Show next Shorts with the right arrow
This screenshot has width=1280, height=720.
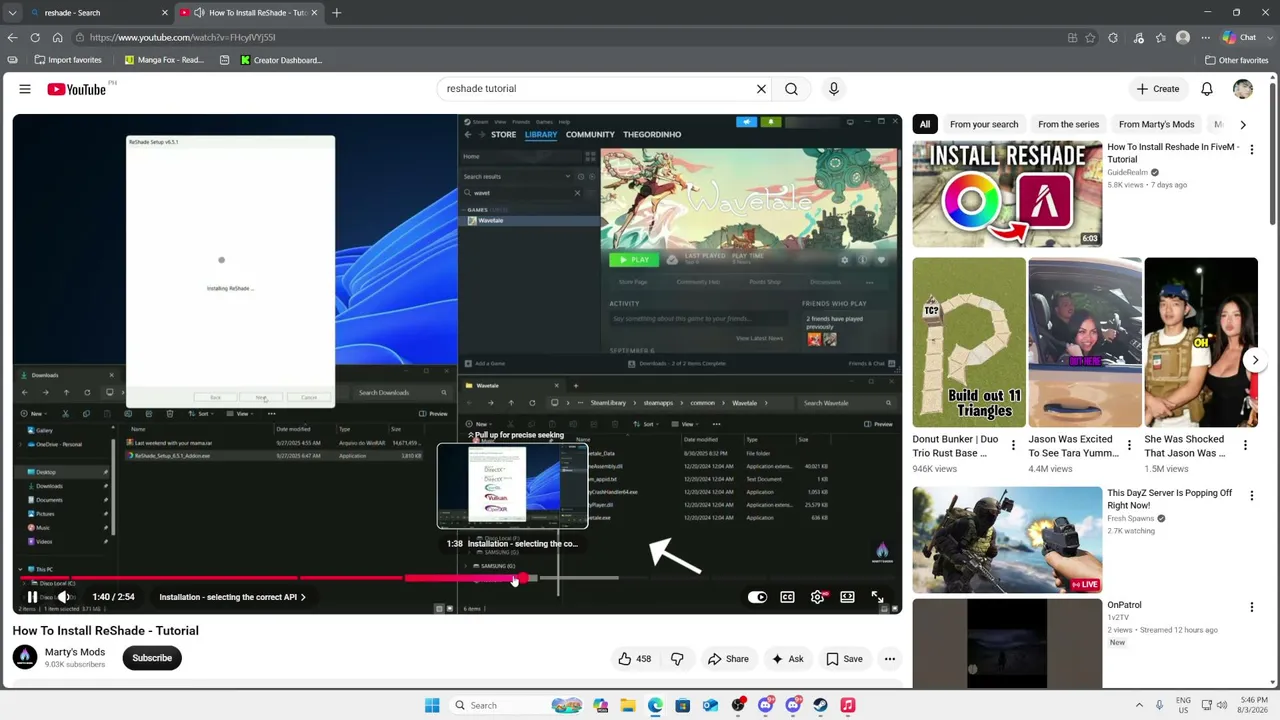1255,360
